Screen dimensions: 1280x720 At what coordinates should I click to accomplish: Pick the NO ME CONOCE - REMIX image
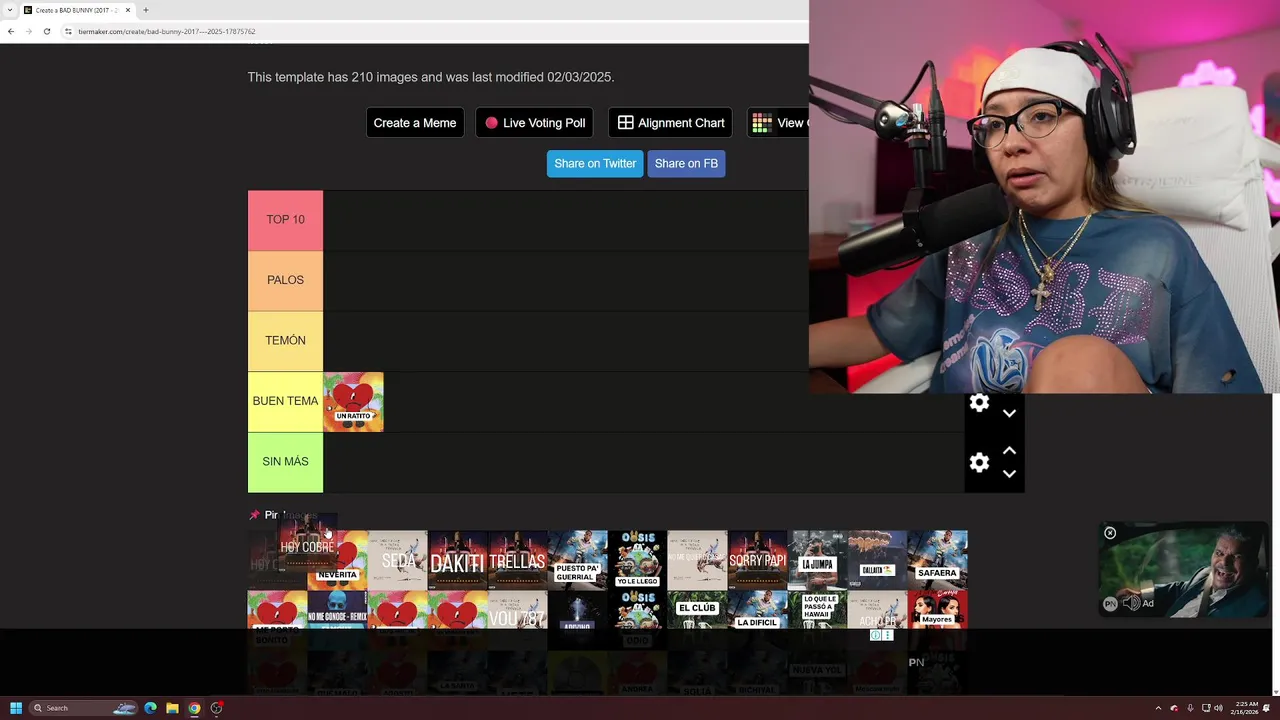click(337, 611)
